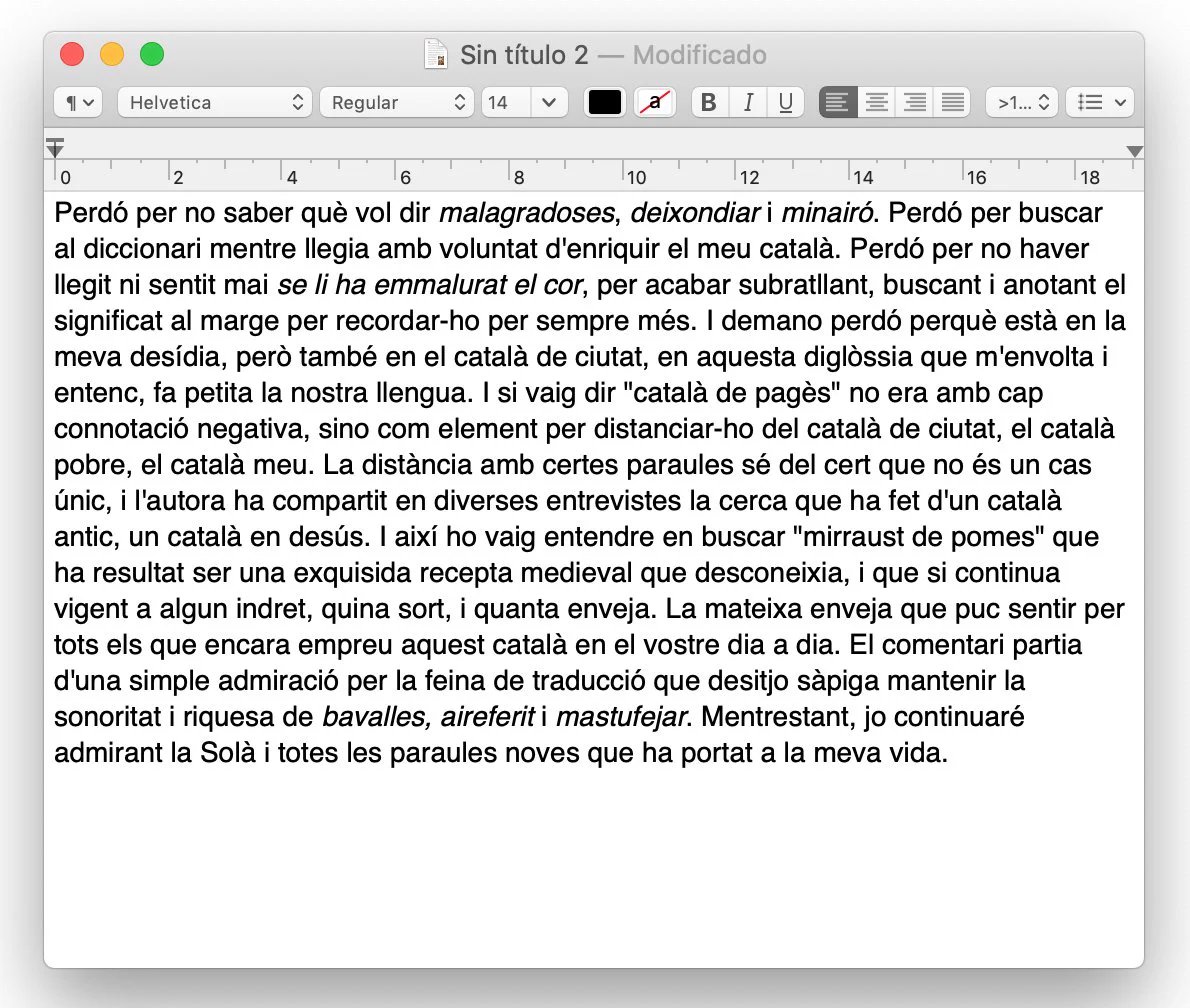The height and width of the screenshot is (1008, 1190).
Task: Close the window with red button
Action: [72, 55]
